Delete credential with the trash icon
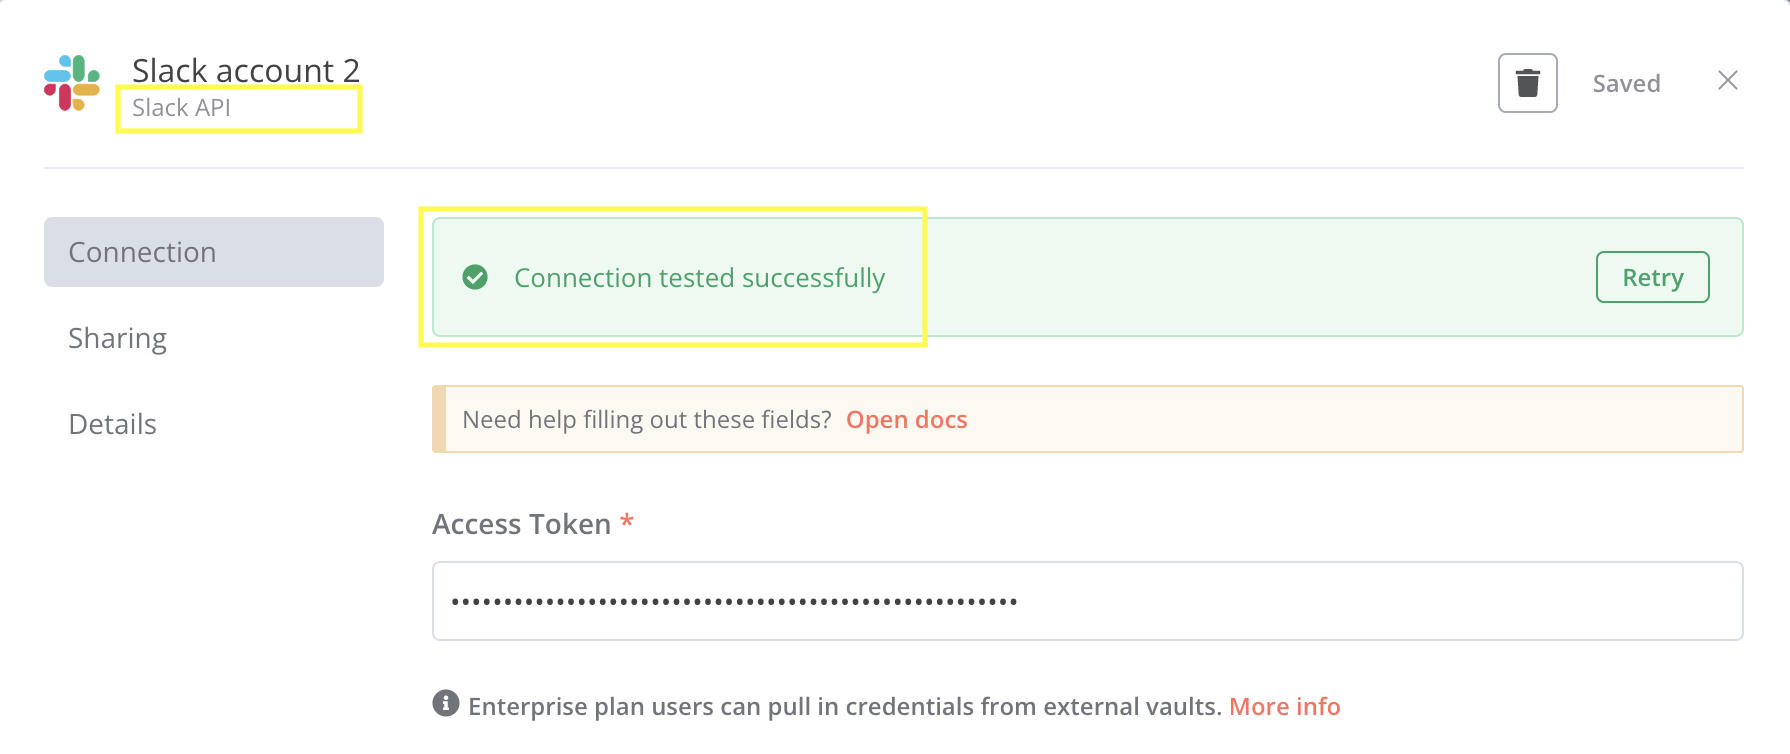The image size is (1790, 754). [1527, 83]
